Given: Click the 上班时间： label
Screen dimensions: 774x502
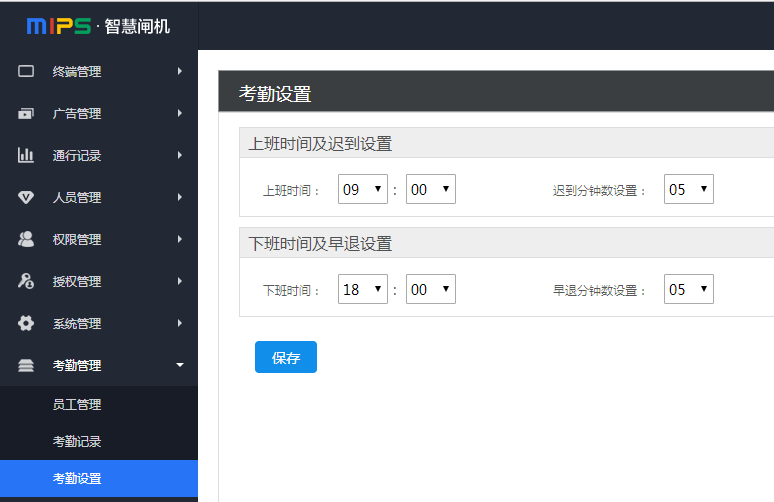Looking at the screenshot, I should click(x=291, y=191).
